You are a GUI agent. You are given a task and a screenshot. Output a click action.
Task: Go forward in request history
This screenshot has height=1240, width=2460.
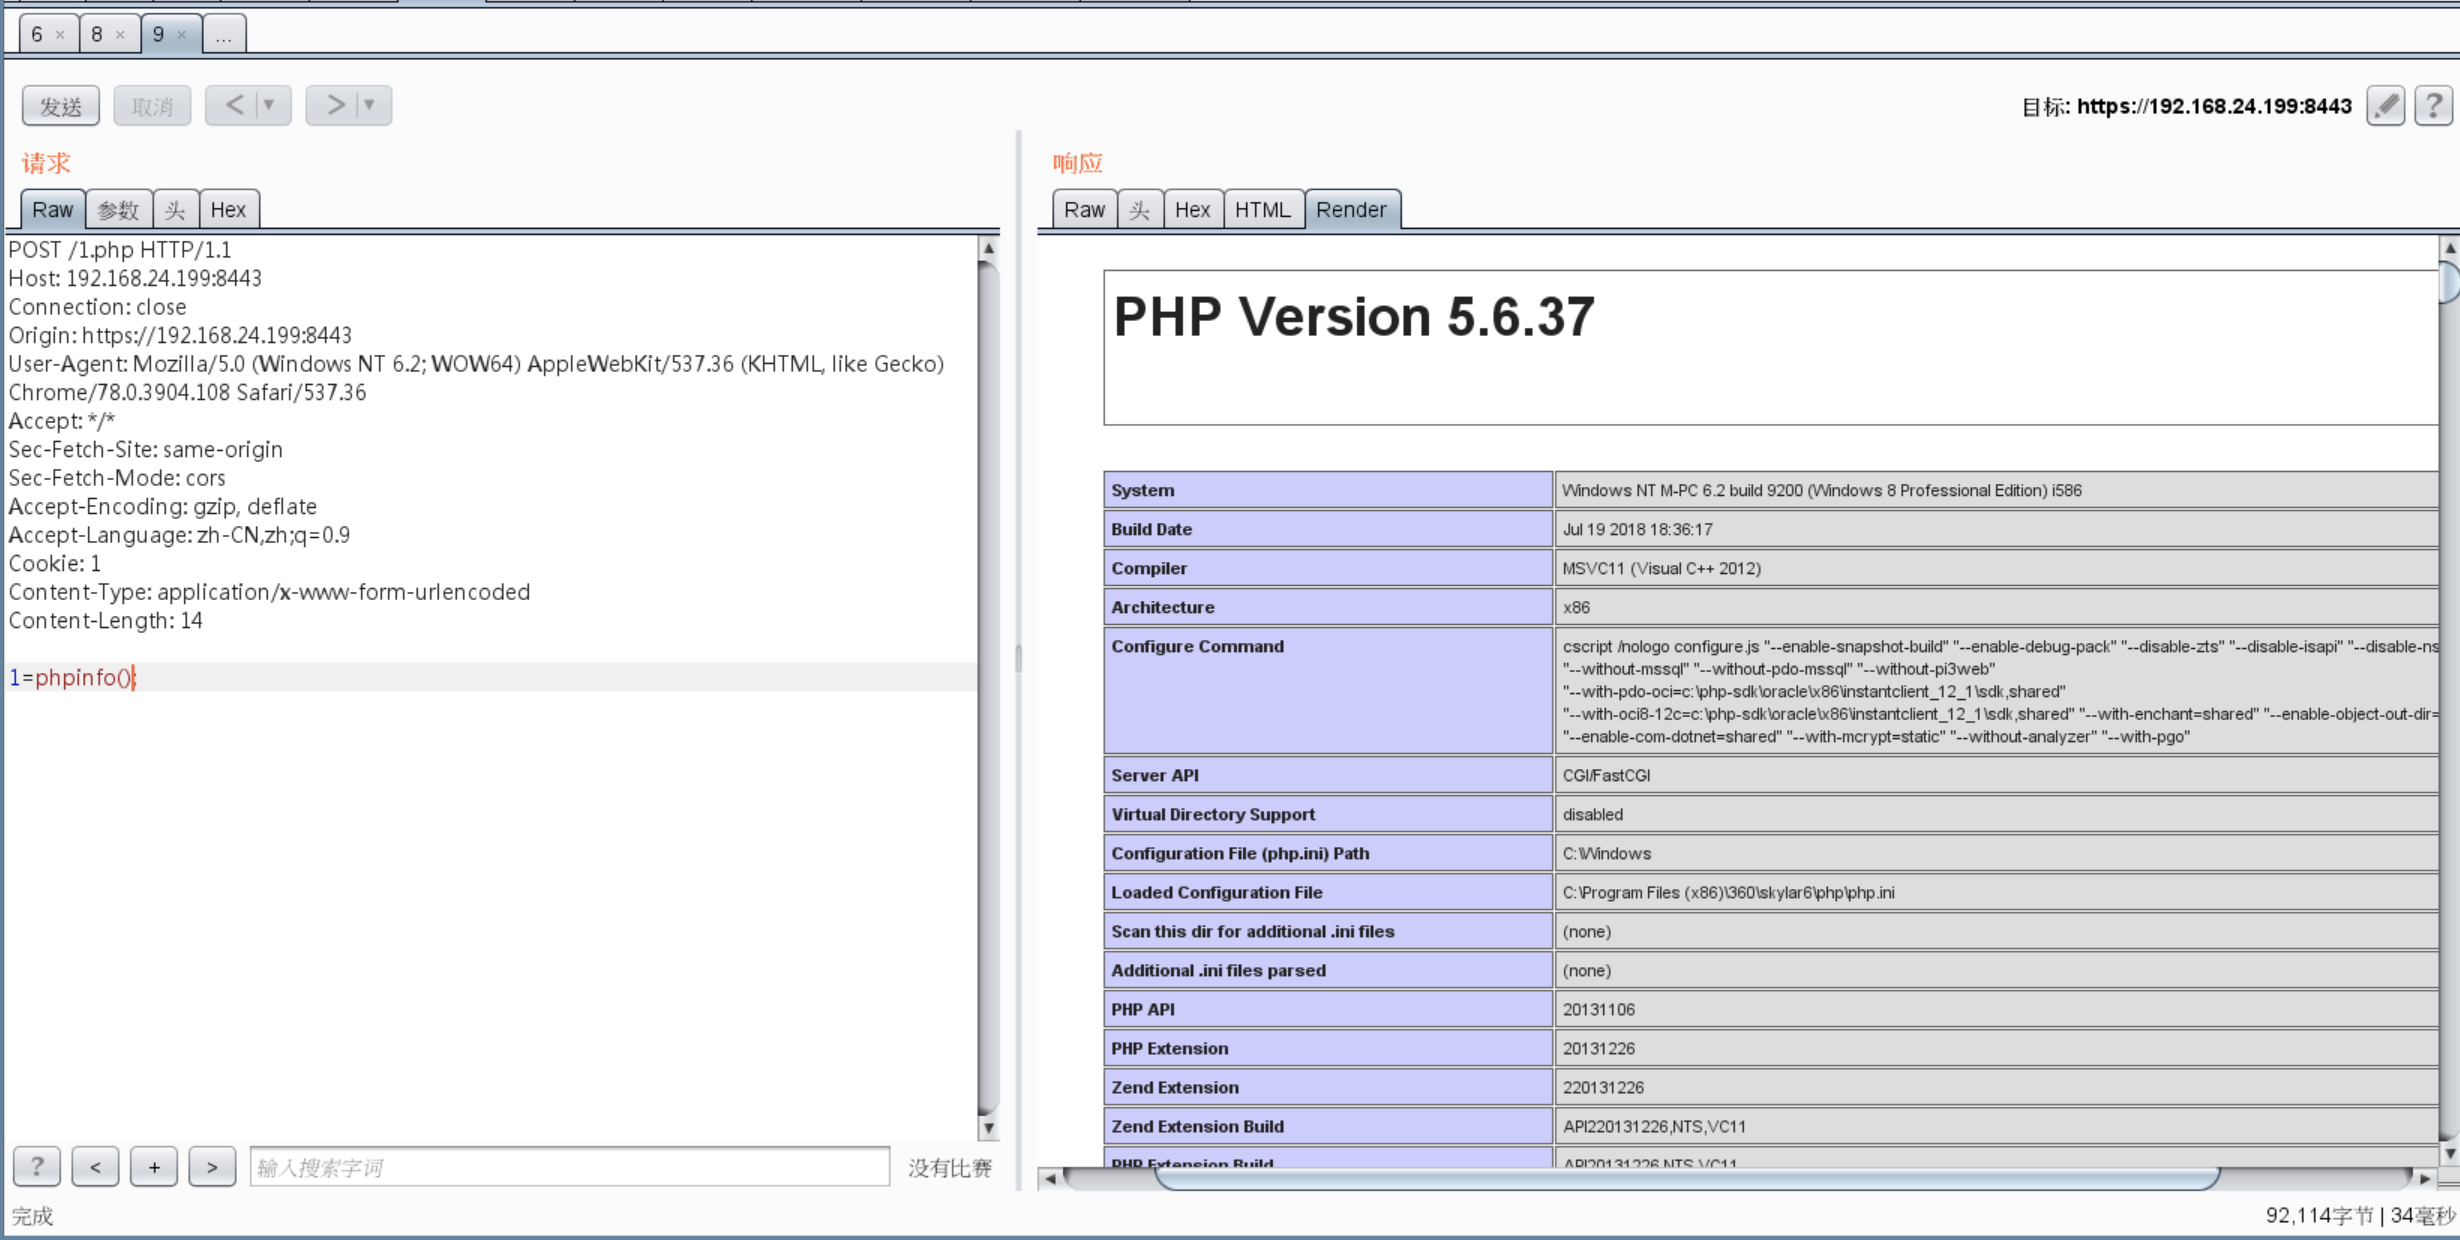click(x=336, y=105)
